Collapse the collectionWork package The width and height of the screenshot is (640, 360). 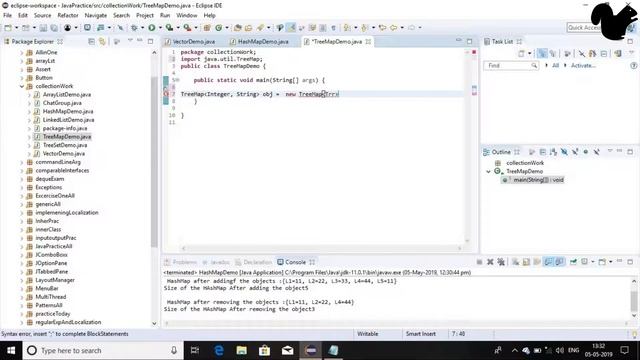pos(22,86)
